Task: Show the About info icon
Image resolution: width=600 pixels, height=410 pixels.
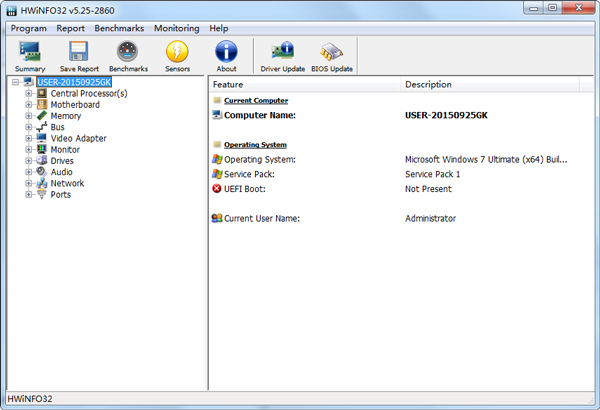Action: (x=226, y=51)
